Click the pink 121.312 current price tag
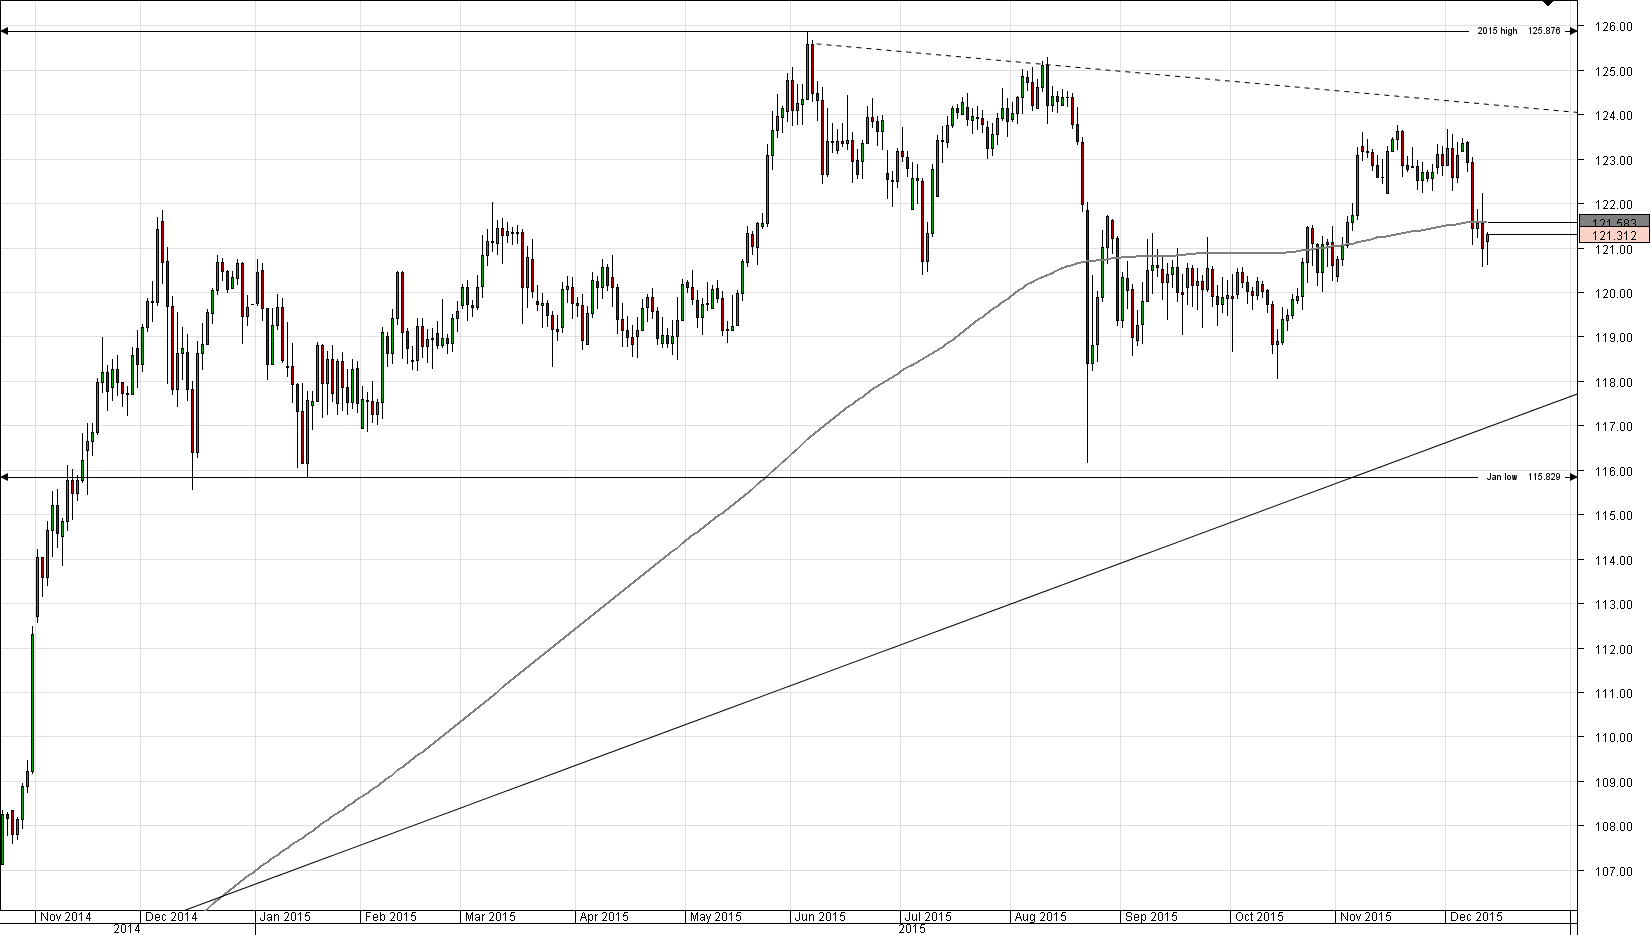This screenshot has width=1651, height=935. [x=1614, y=236]
